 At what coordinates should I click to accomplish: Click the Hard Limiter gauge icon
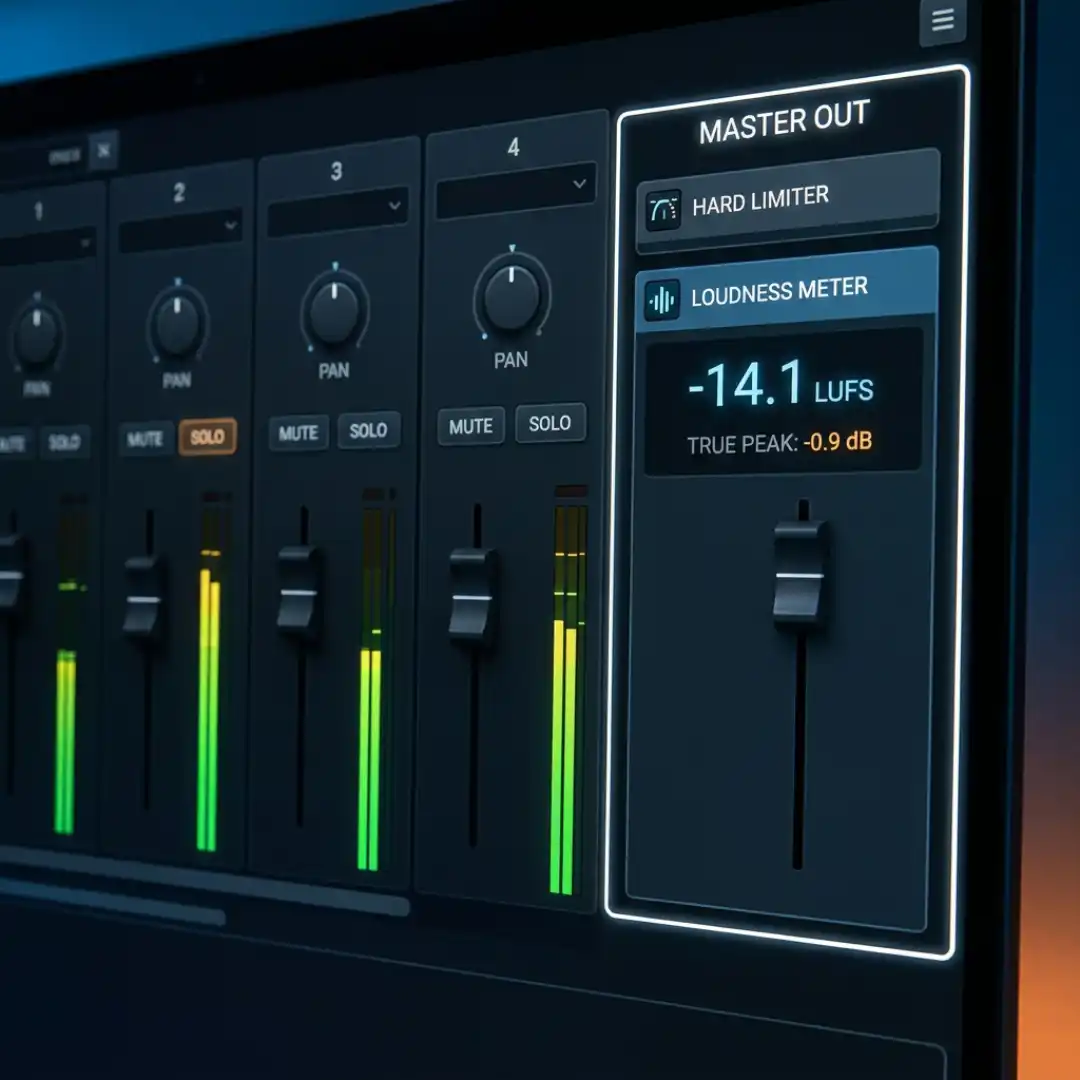[x=664, y=209]
